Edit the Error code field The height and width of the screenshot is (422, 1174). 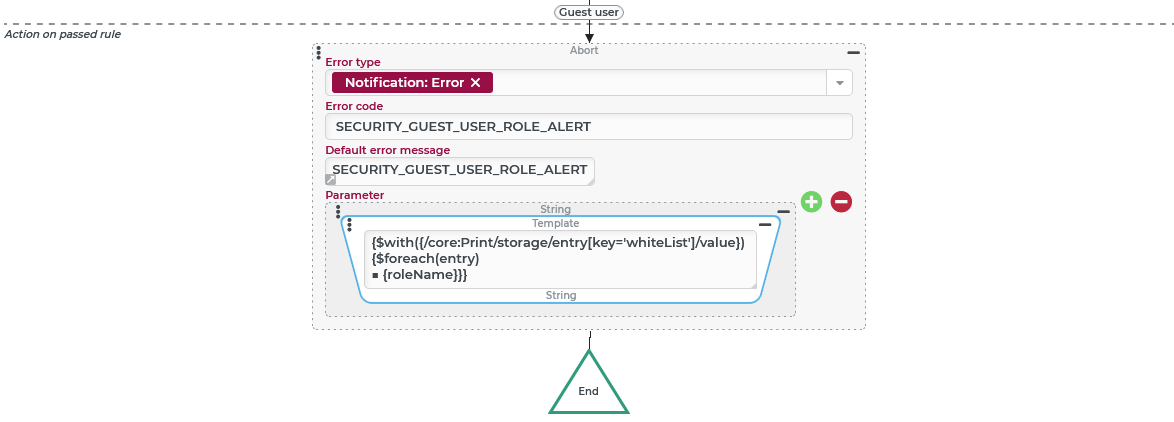pos(588,126)
